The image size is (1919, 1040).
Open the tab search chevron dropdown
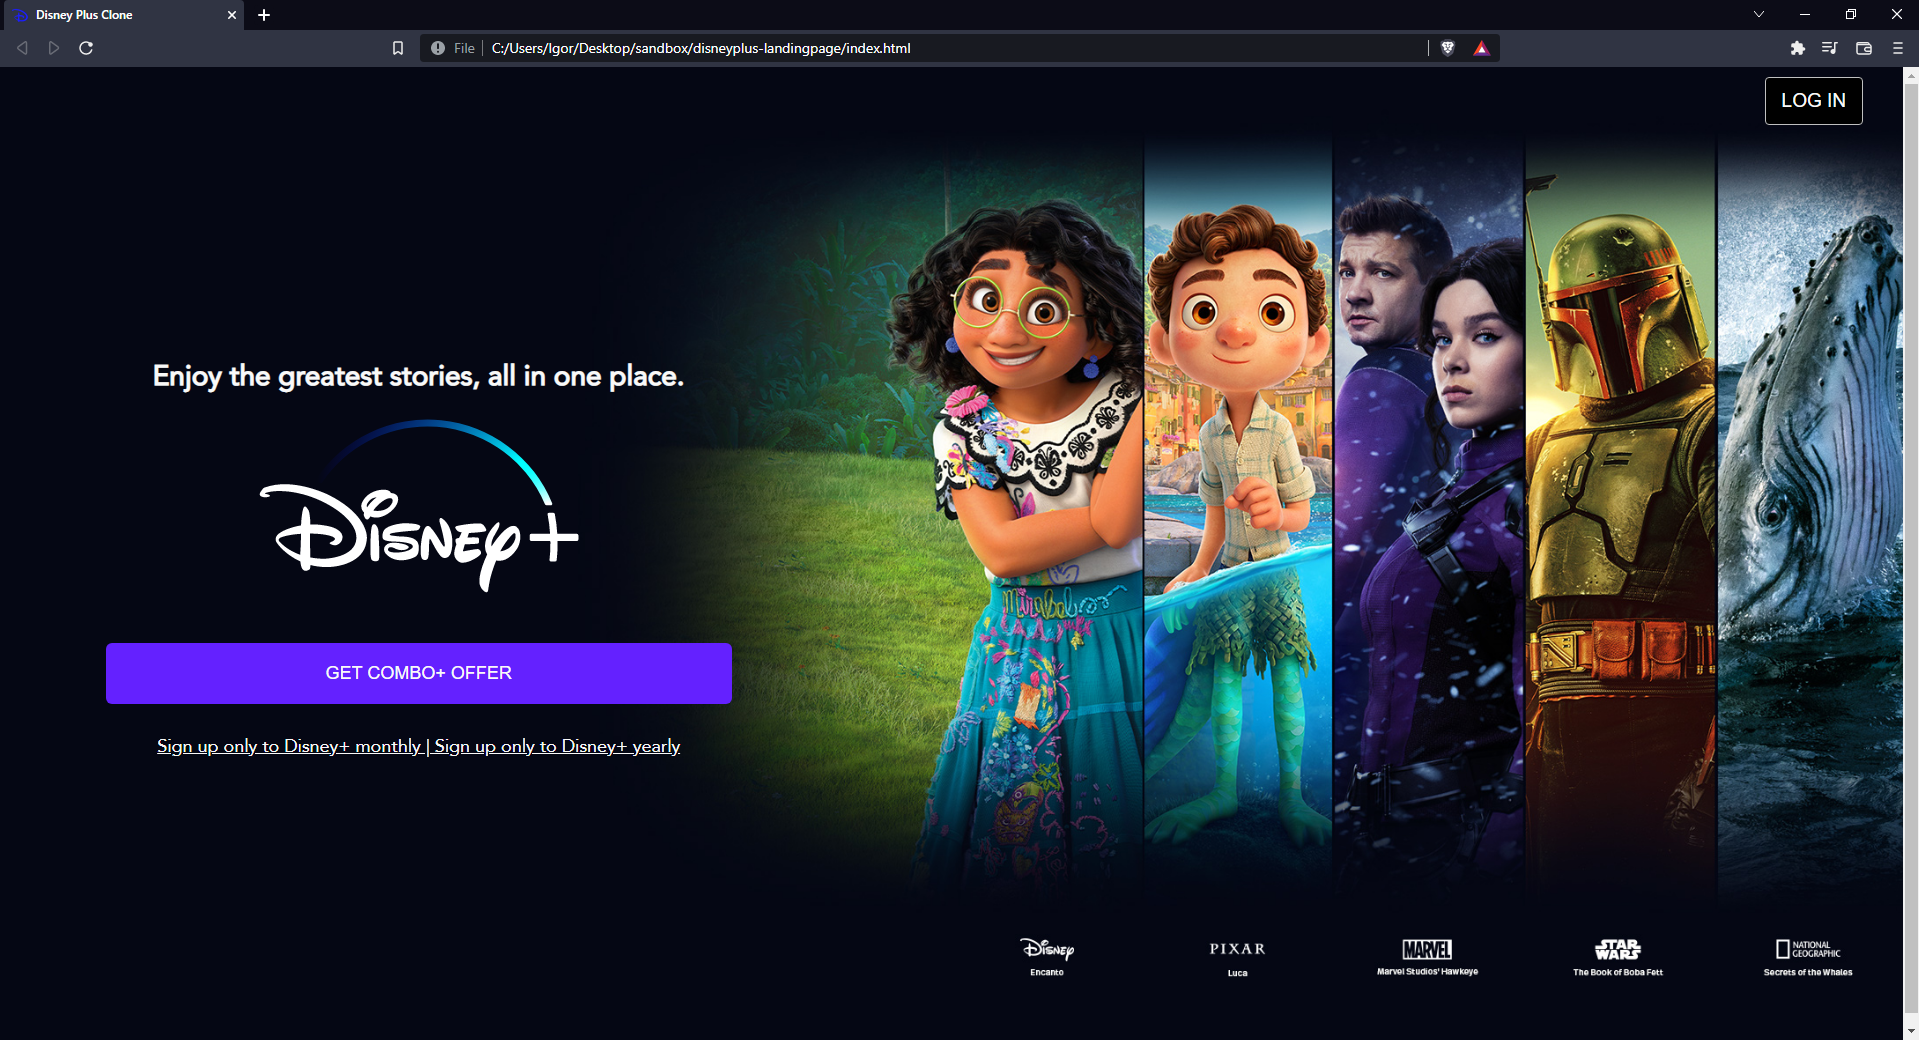pos(1758,14)
